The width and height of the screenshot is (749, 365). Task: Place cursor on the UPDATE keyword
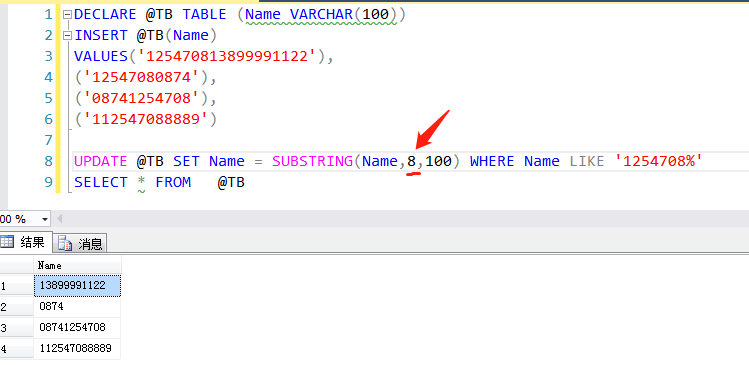(101, 161)
